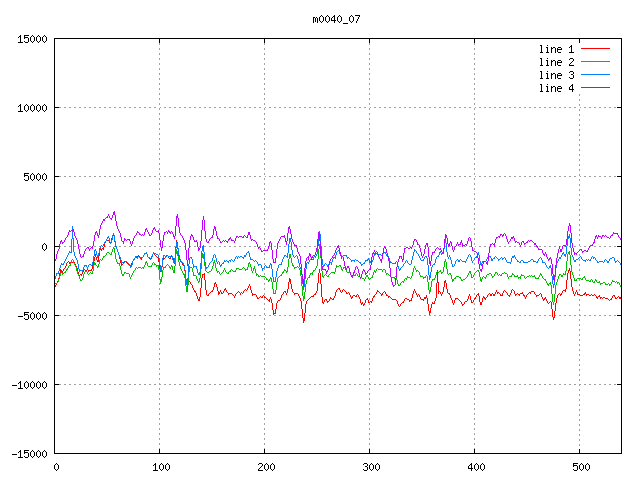
Task: Click the 15000 y-axis tick label
Action: point(32,39)
